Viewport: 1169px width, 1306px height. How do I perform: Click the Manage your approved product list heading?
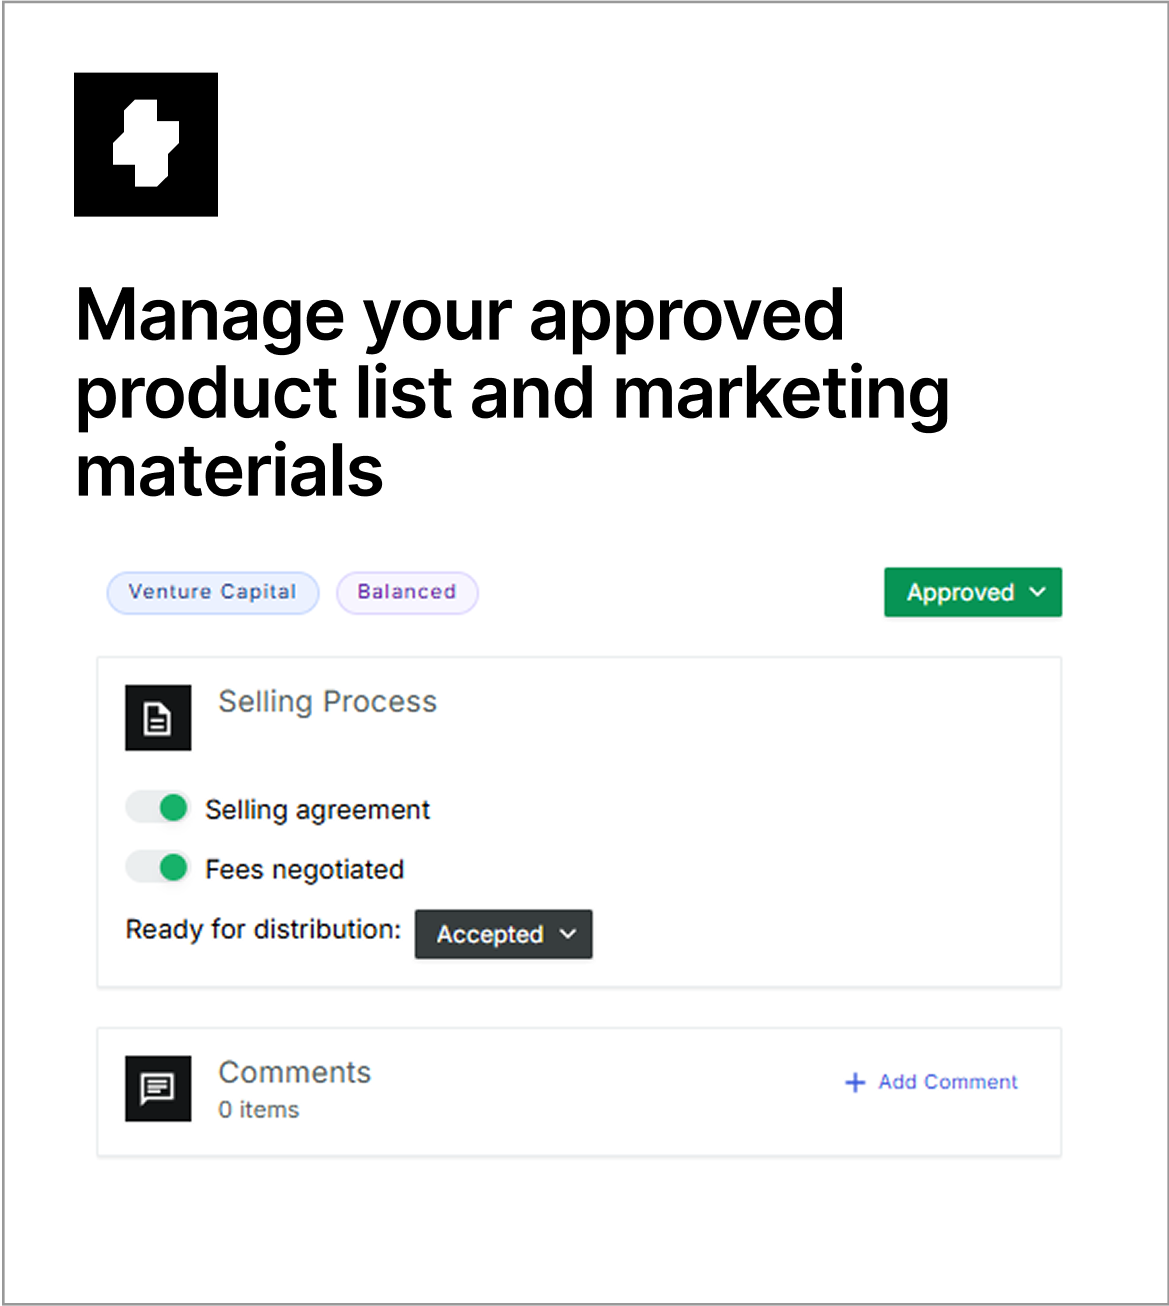pyautogui.click(x=512, y=392)
